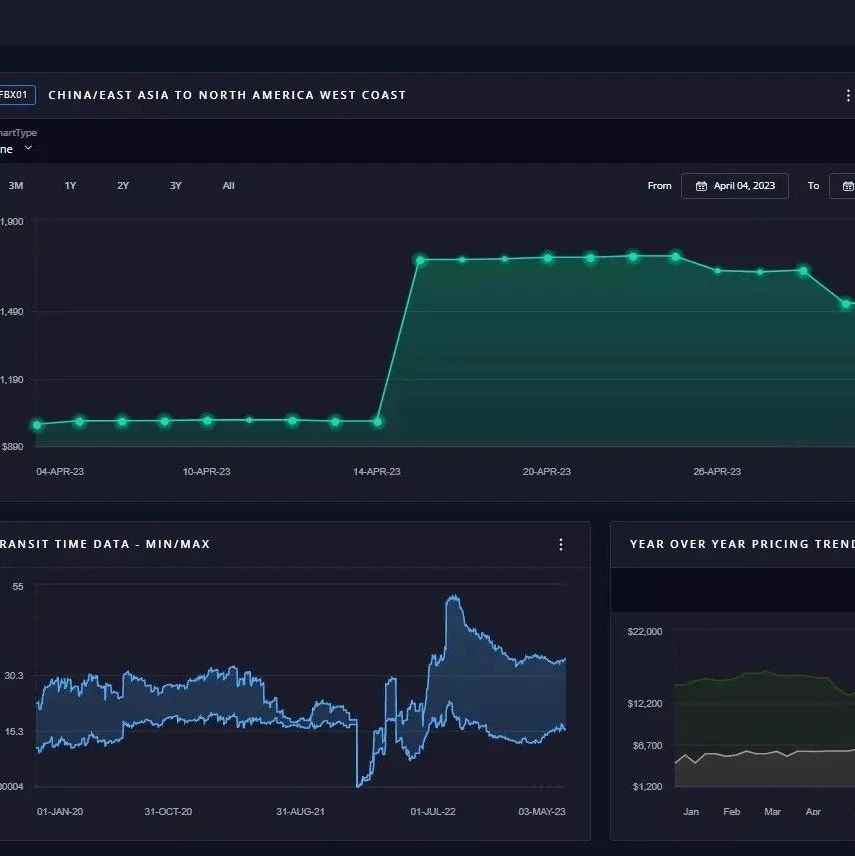
Task: Click the To label beside the date field
Action: (814, 186)
